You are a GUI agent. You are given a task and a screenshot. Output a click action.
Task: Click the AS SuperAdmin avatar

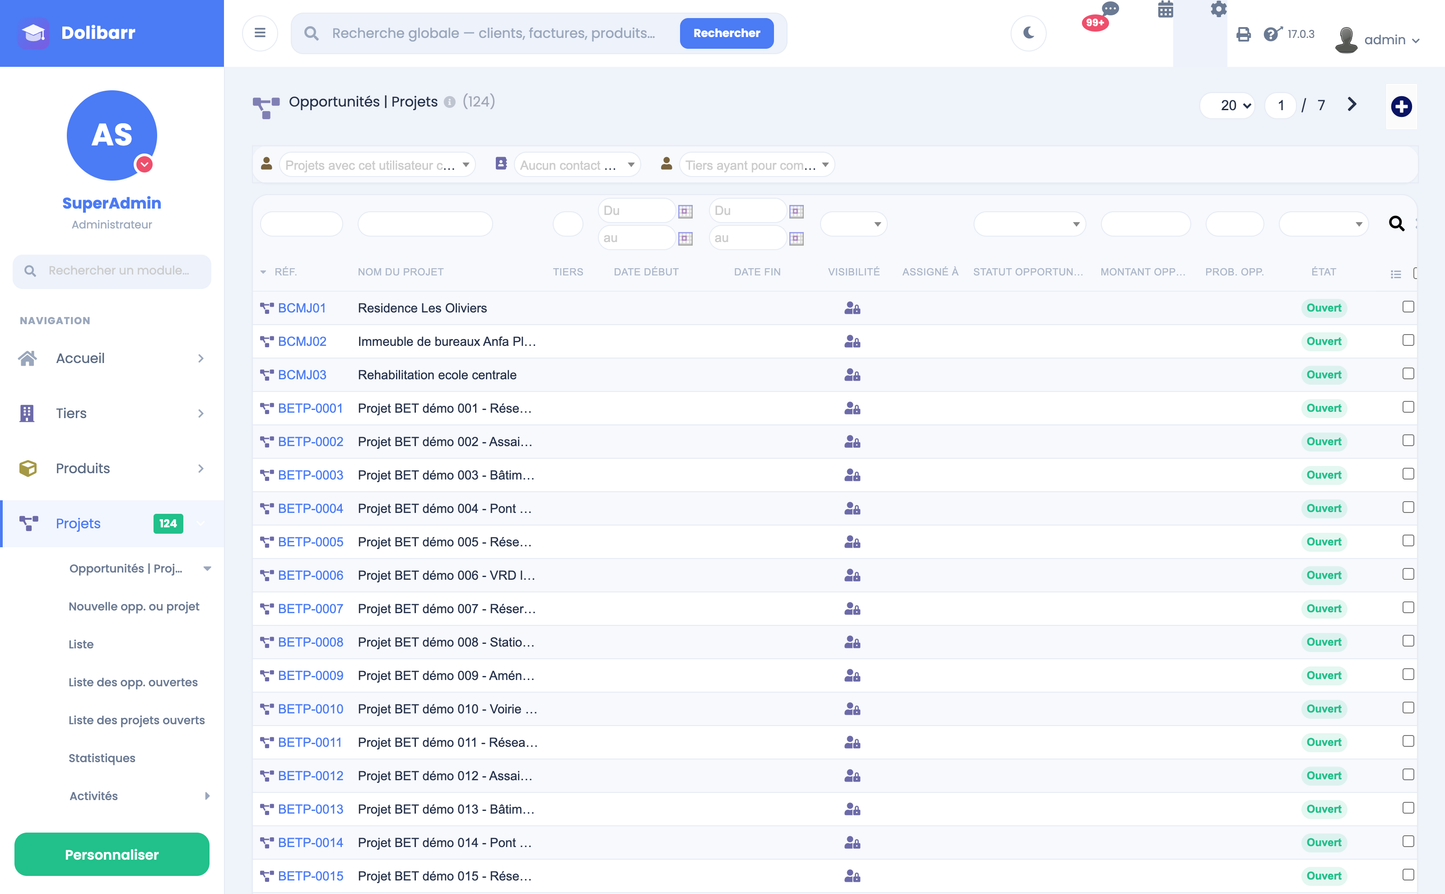point(112,135)
